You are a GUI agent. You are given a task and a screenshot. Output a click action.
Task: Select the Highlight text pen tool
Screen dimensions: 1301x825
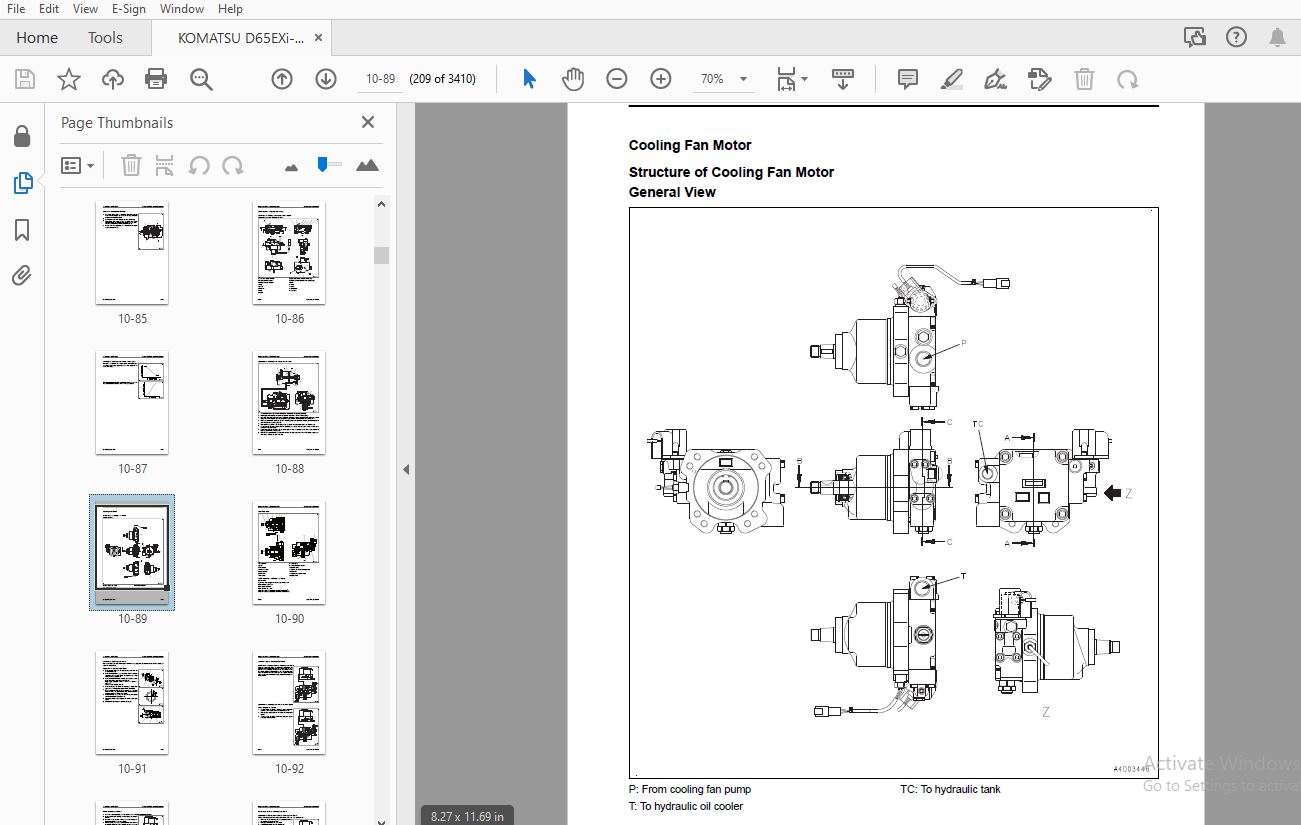tap(952, 79)
